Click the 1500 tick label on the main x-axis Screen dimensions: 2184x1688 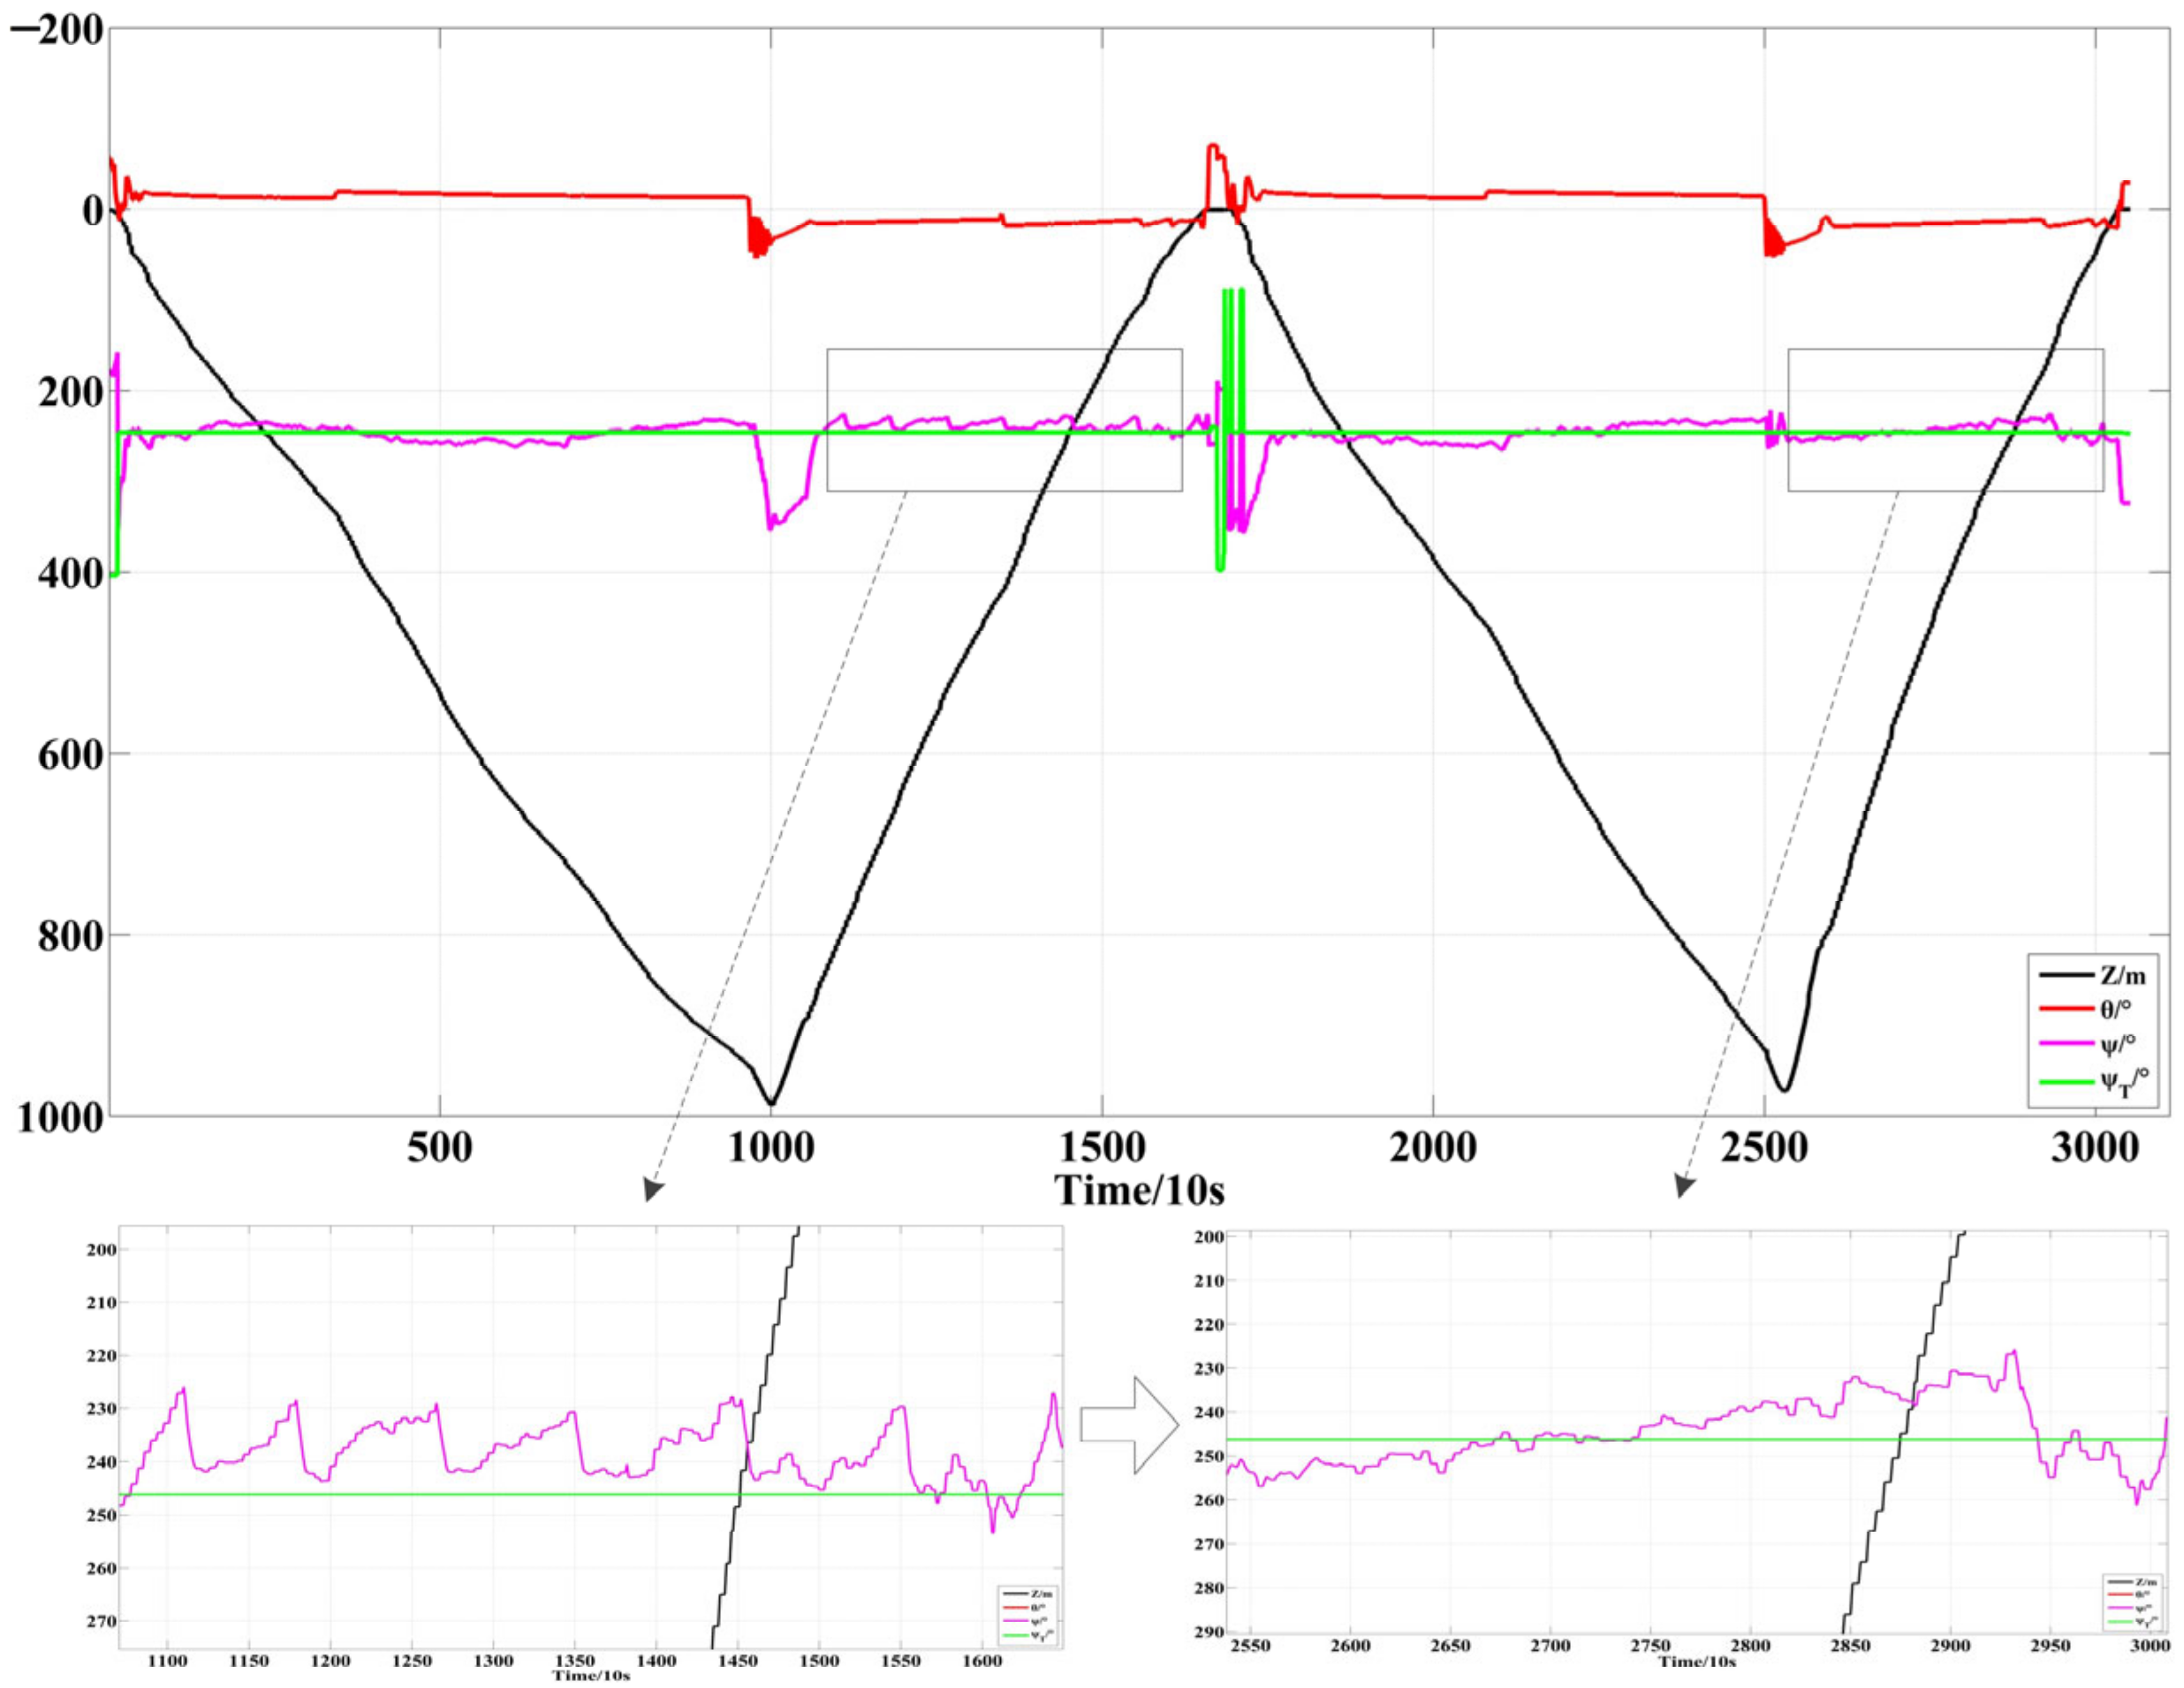[x=1101, y=1147]
